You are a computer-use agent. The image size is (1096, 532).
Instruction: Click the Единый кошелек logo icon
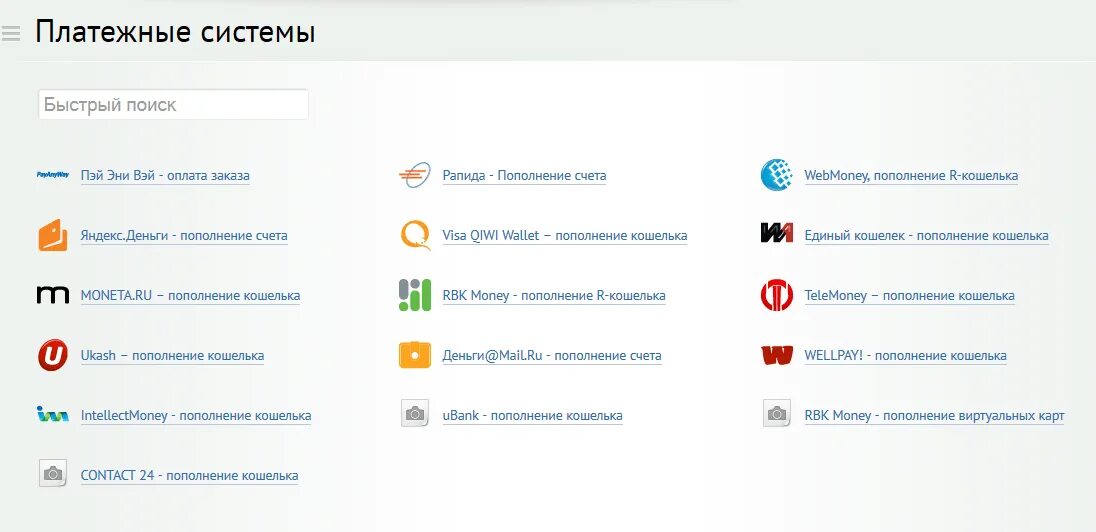point(777,232)
